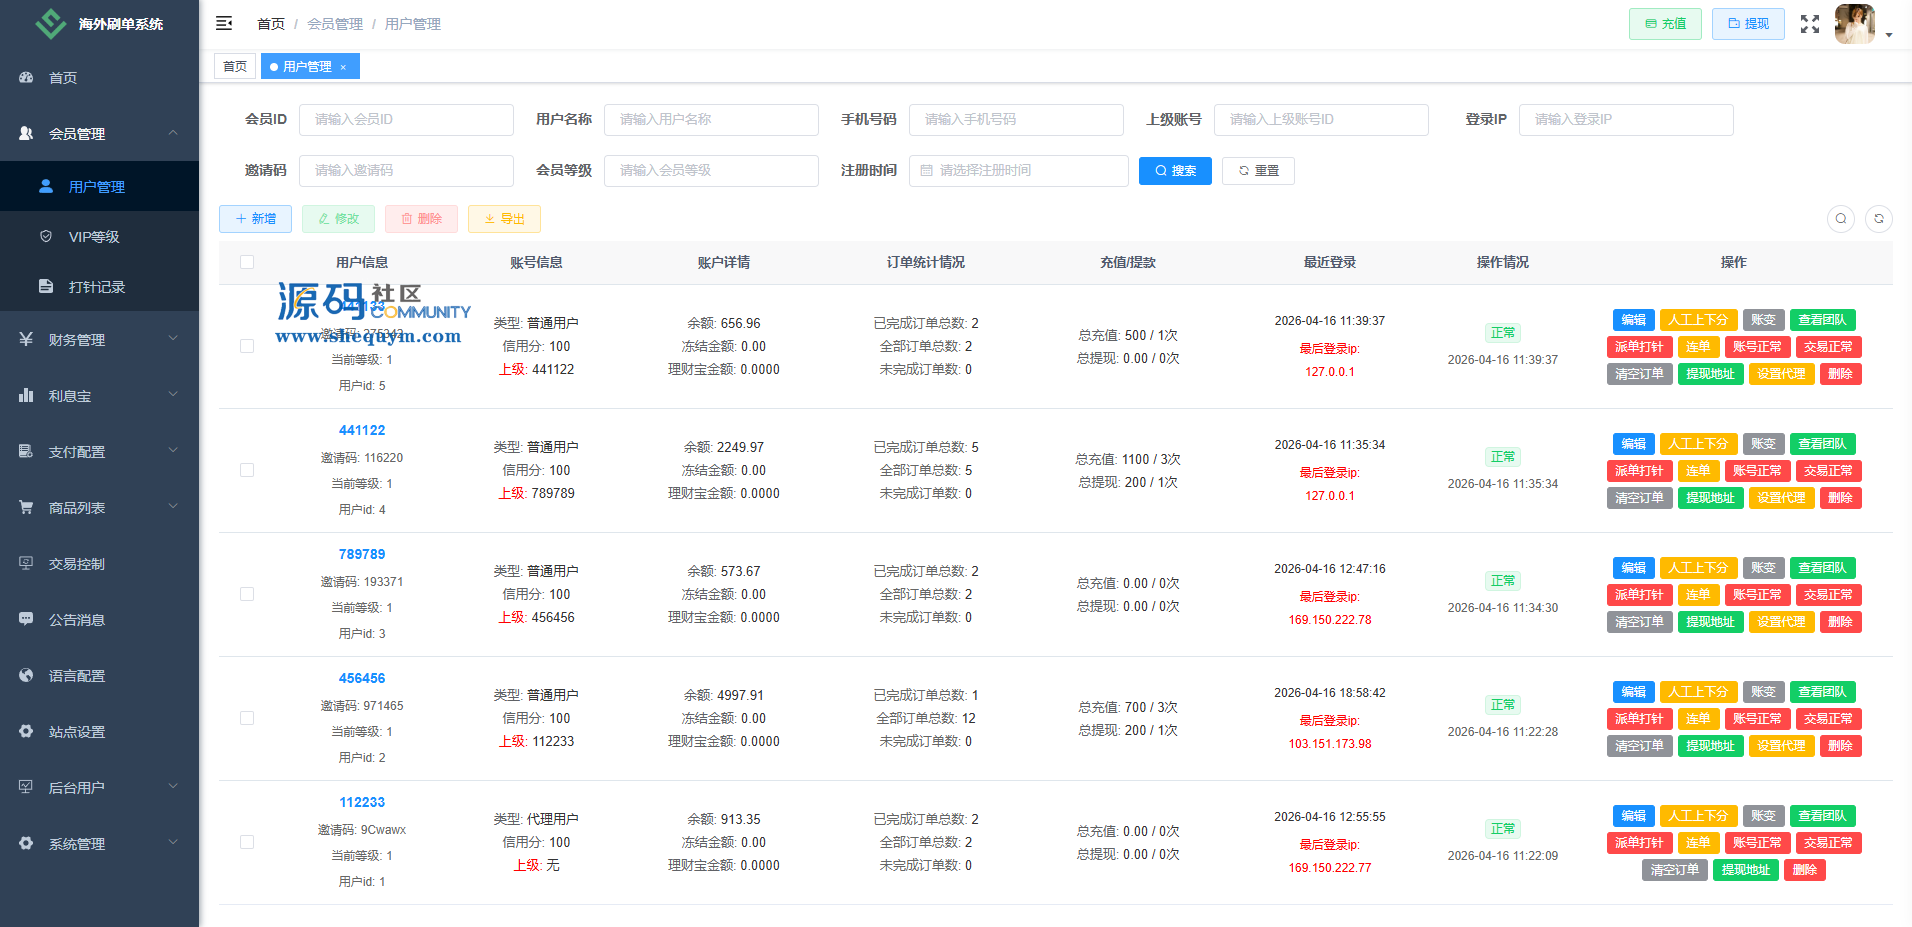This screenshot has width=1912, height=927.
Task: Expand the 支付配置 sidebar menu
Action: point(98,452)
